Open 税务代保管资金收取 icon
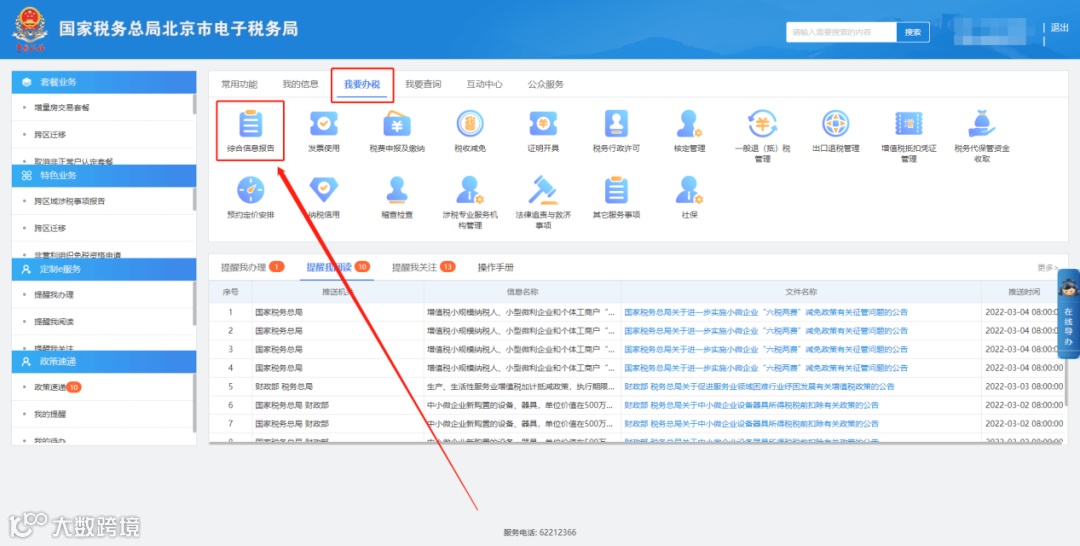The width and height of the screenshot is (1080, 546). 982,136
